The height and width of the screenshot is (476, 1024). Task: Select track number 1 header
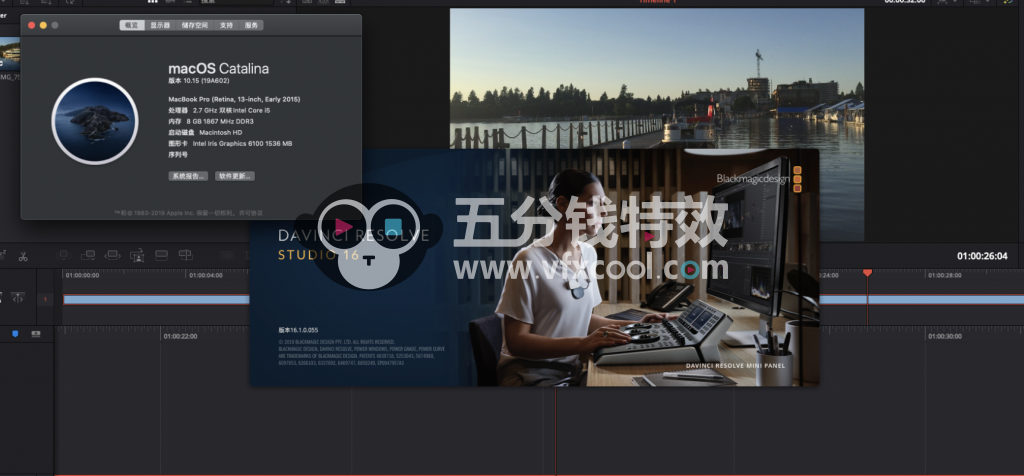[x=45, y=299]
